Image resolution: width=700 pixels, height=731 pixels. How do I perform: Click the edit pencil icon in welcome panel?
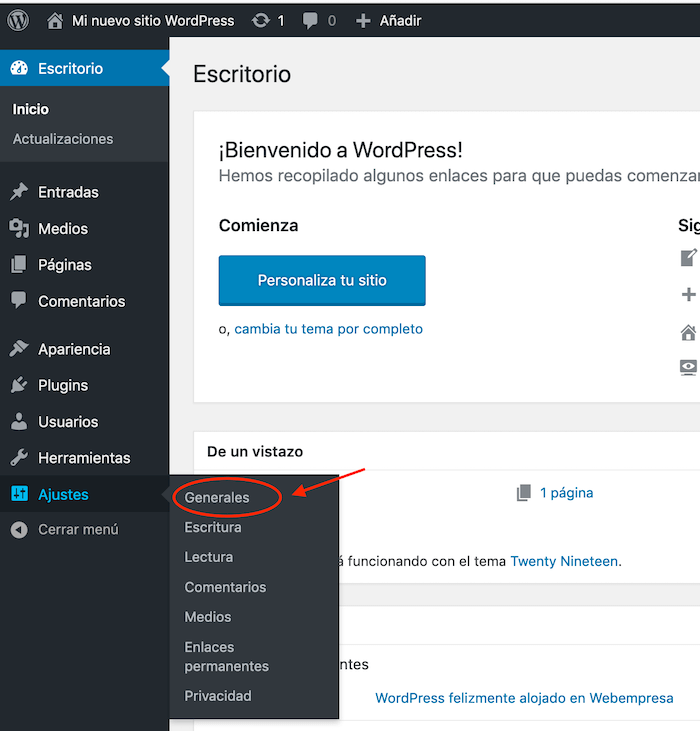click(688, 257)
